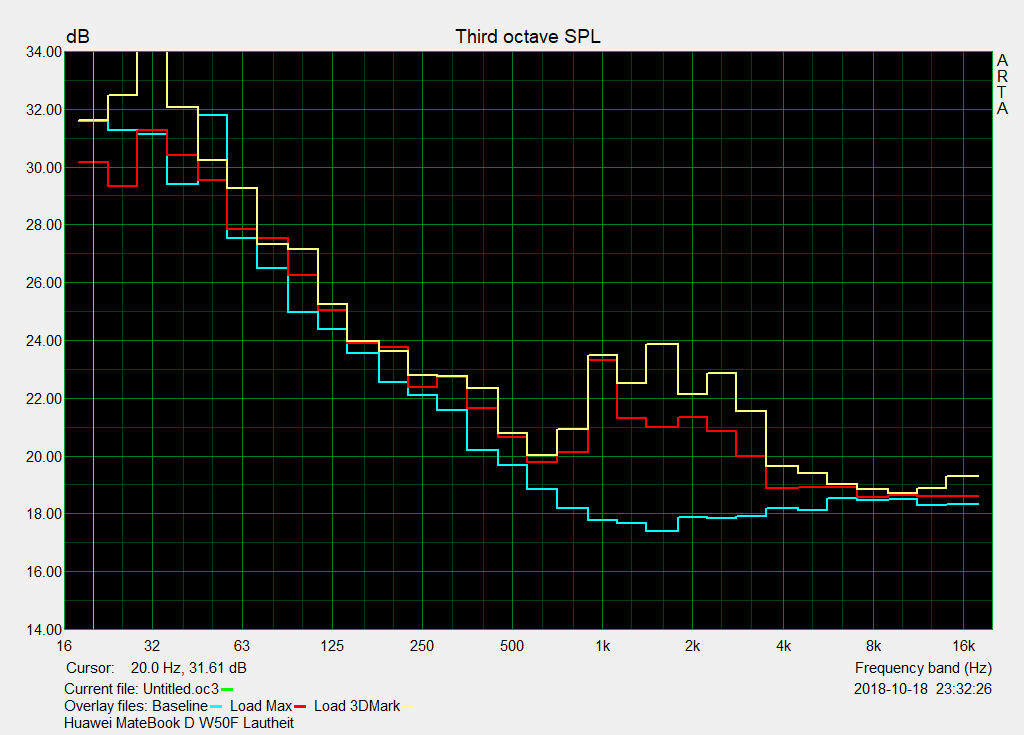The image size is (1024, 735).
Task: Click the vertical ARTA label
Action: coord(1002,84)
